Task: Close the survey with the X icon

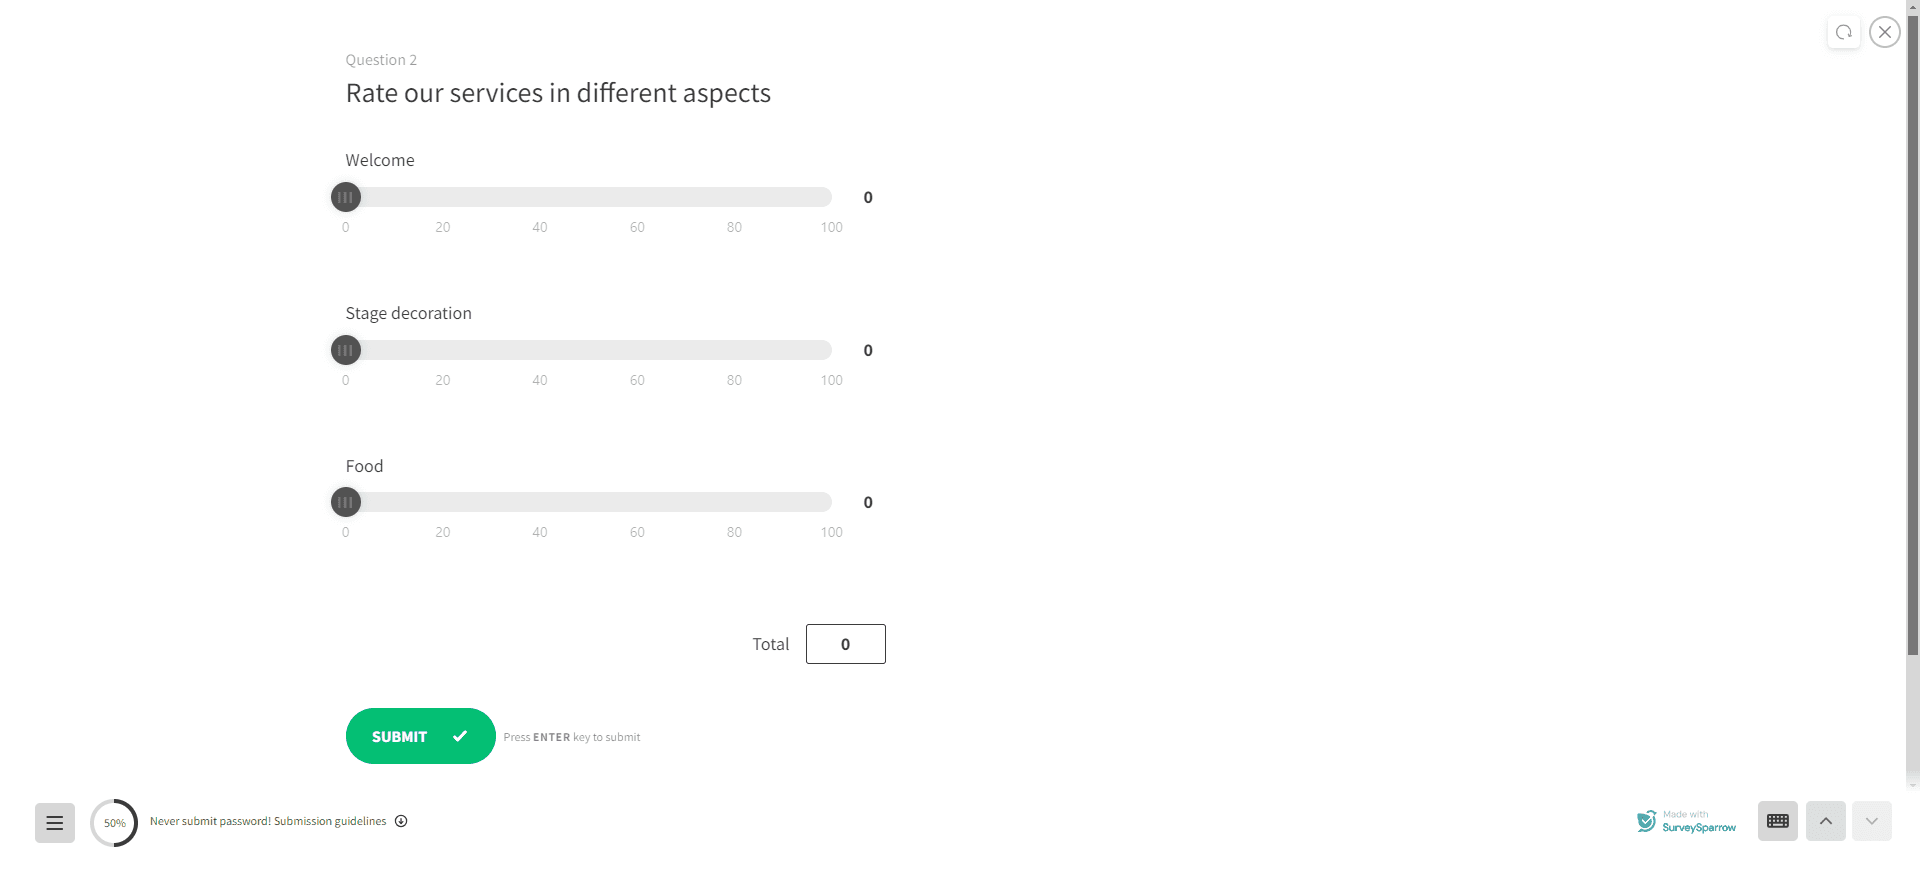Action: point(1885,32)
